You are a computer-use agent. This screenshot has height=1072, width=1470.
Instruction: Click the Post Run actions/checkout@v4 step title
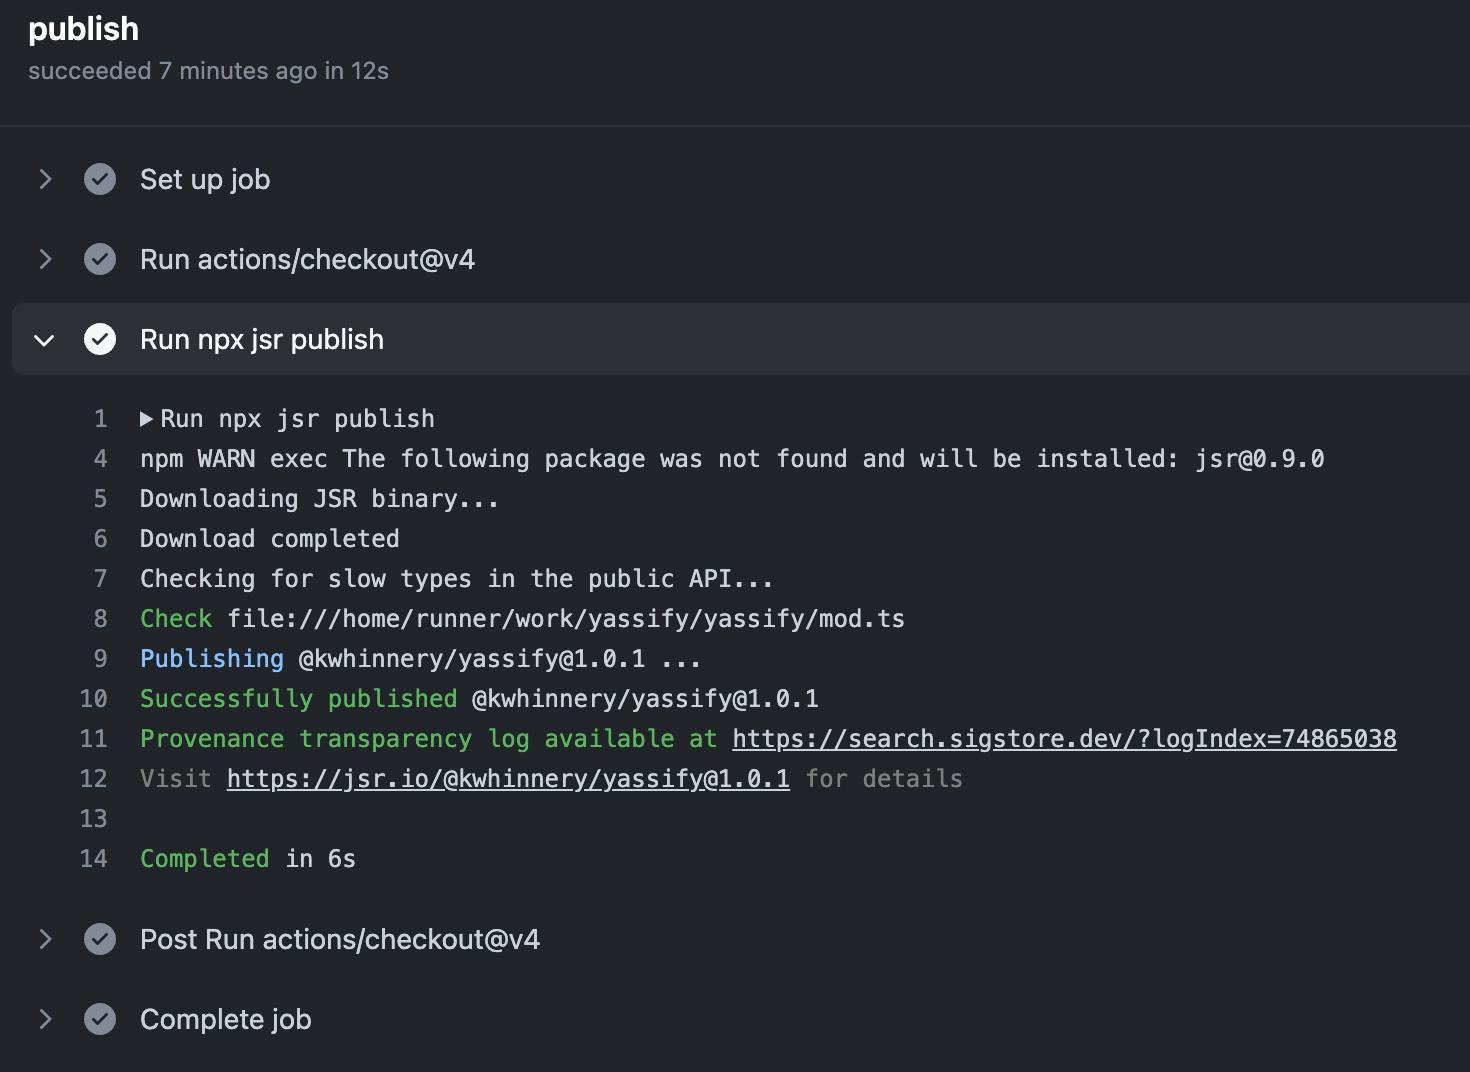[340, 939]
